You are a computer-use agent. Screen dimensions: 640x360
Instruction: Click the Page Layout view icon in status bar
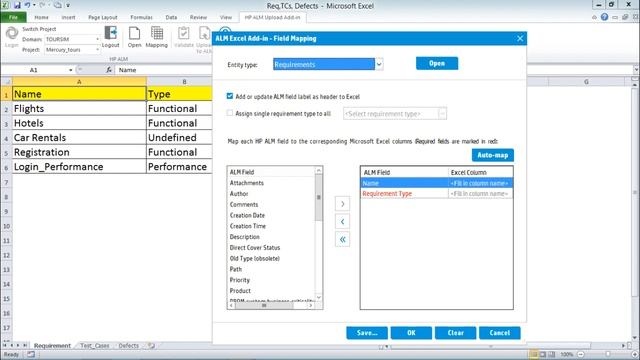543,354
